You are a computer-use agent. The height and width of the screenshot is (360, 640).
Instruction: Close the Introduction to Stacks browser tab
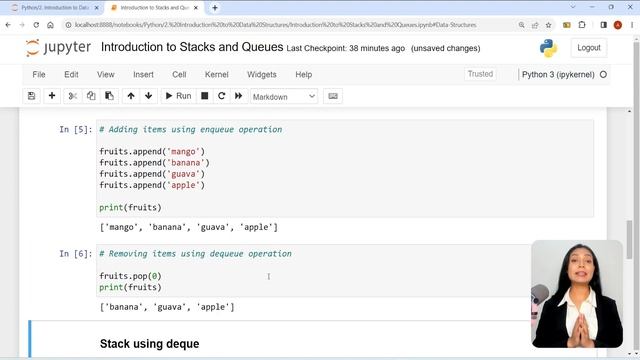(196, 8)
